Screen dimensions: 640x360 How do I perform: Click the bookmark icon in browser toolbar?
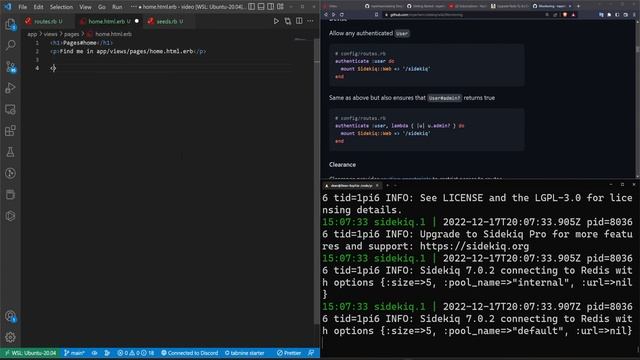click(x=376, y=15)
